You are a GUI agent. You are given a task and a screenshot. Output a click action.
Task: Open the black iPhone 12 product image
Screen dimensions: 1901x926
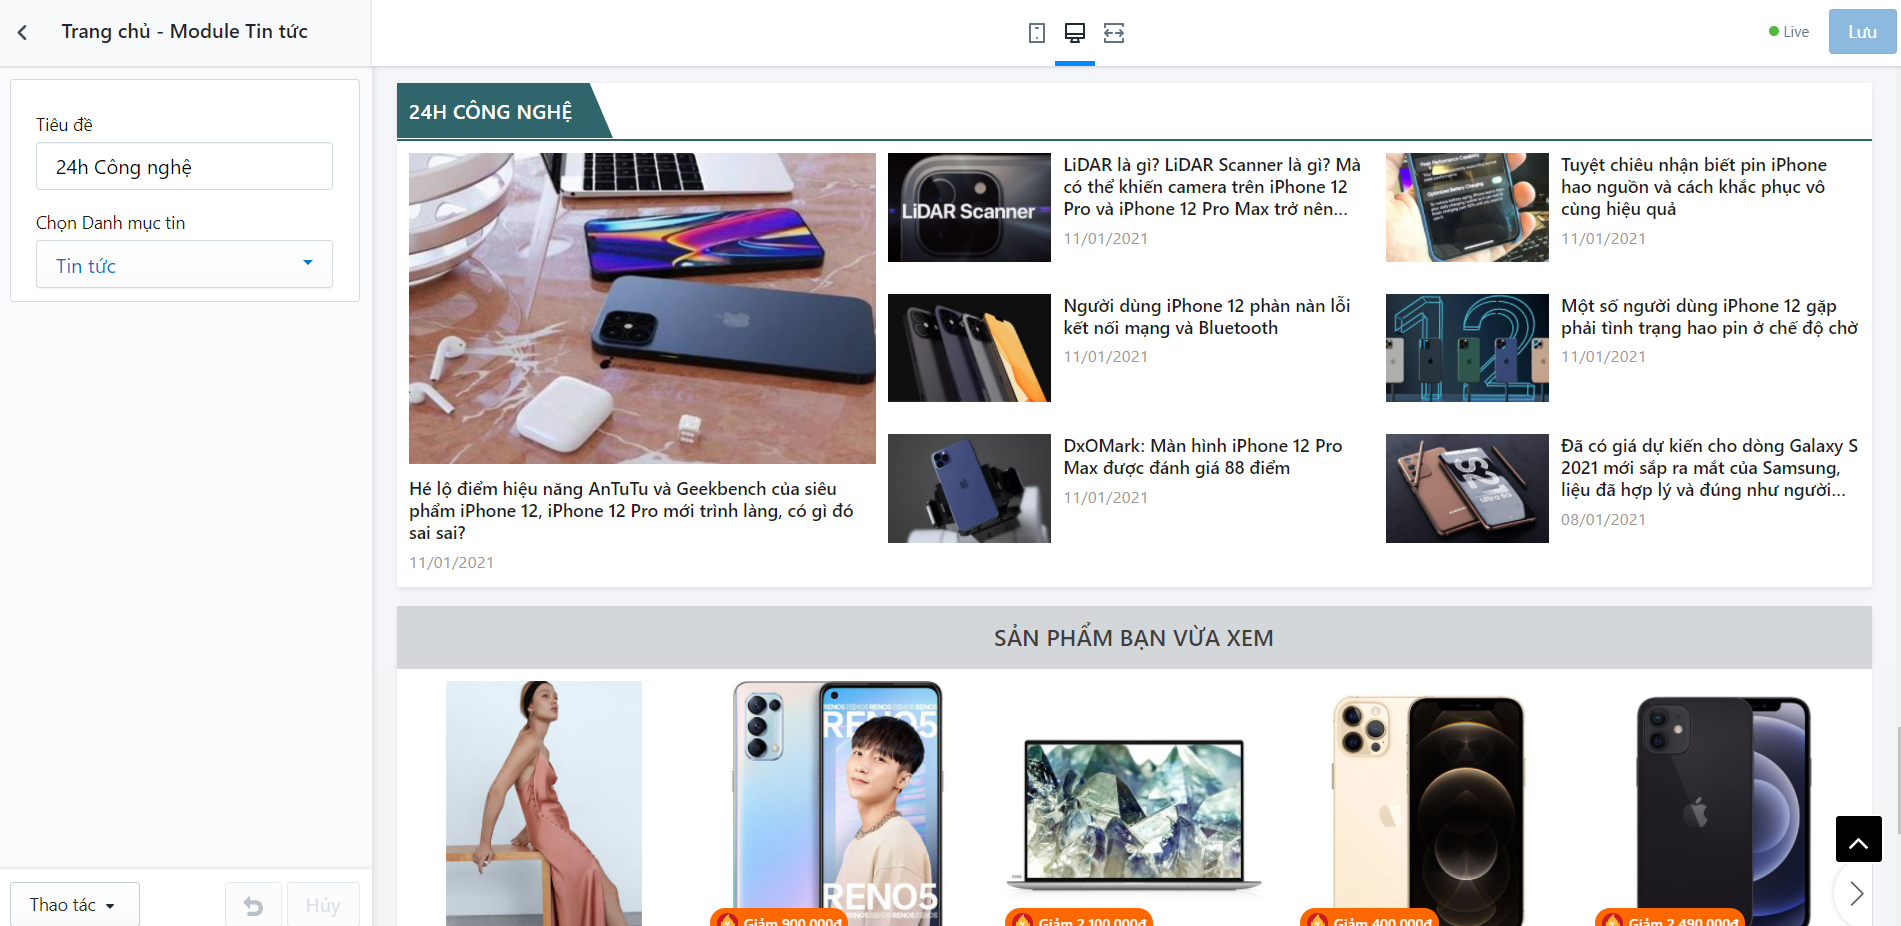[x=1723, y=810]
